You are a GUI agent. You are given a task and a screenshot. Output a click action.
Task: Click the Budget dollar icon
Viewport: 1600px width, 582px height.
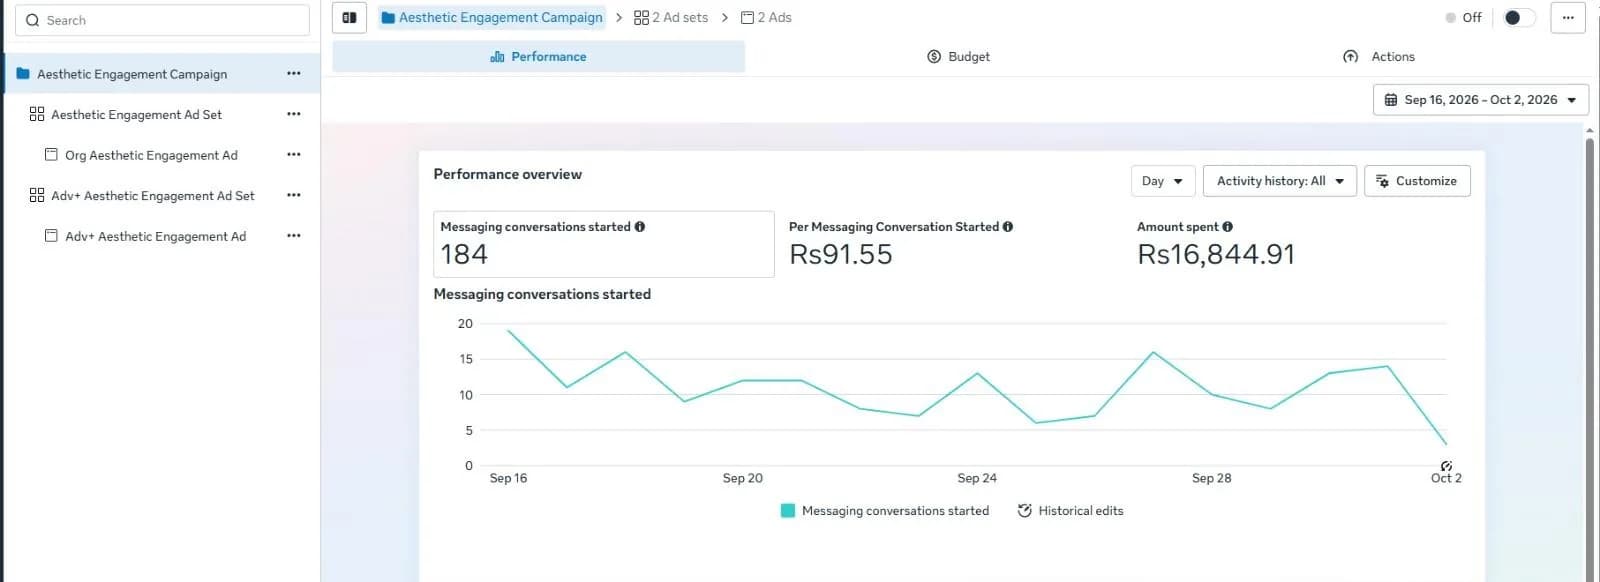coord(934,57)
